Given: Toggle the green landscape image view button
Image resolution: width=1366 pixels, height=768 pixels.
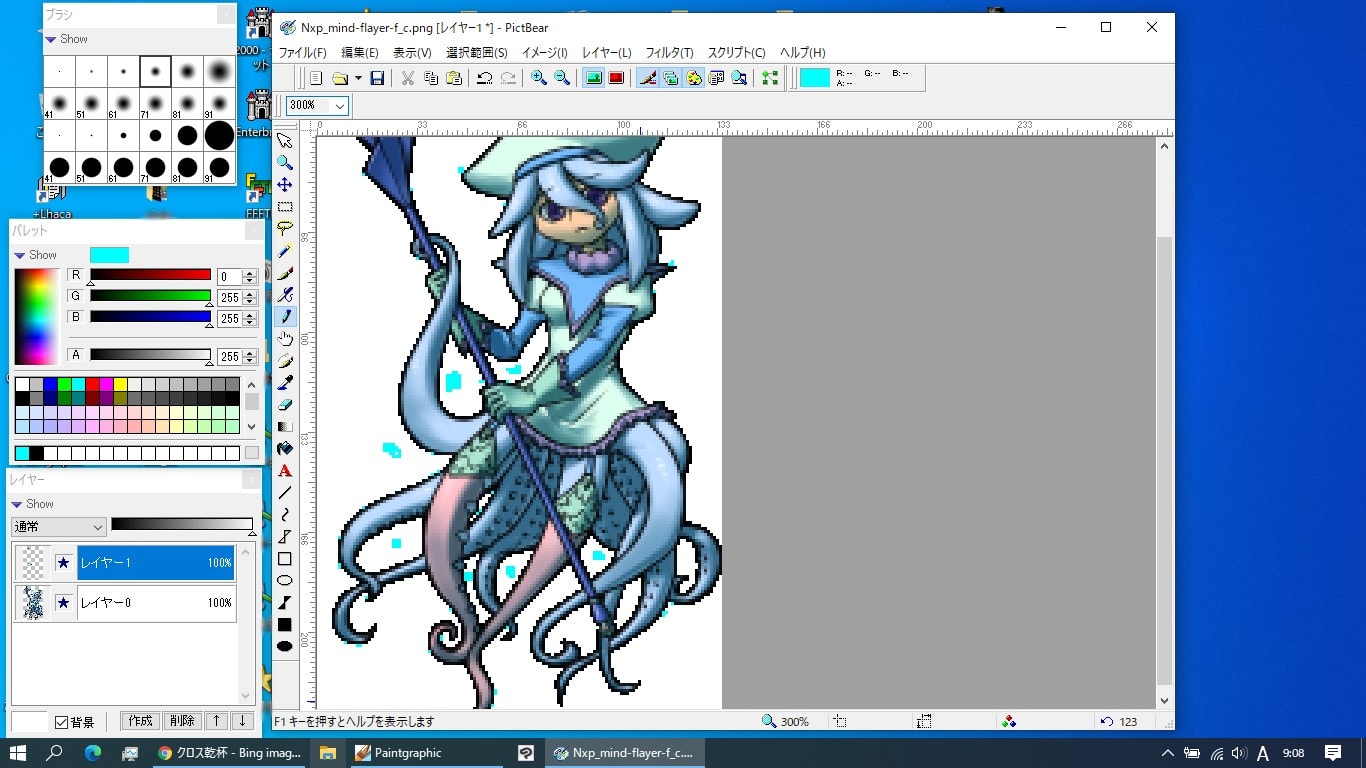Looking at the screenshot, I should point(593,78).
